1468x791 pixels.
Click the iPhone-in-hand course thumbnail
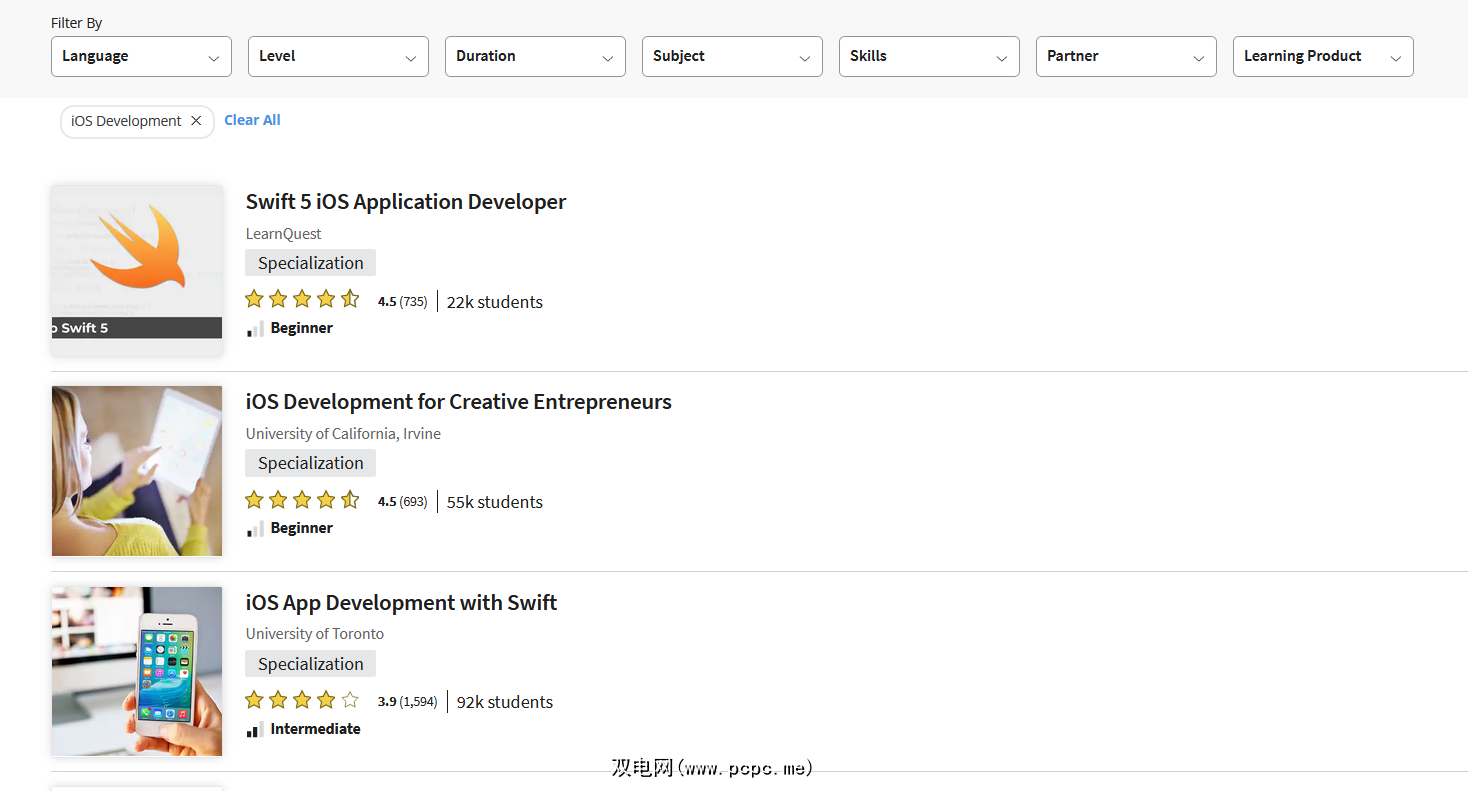(137, 671)
